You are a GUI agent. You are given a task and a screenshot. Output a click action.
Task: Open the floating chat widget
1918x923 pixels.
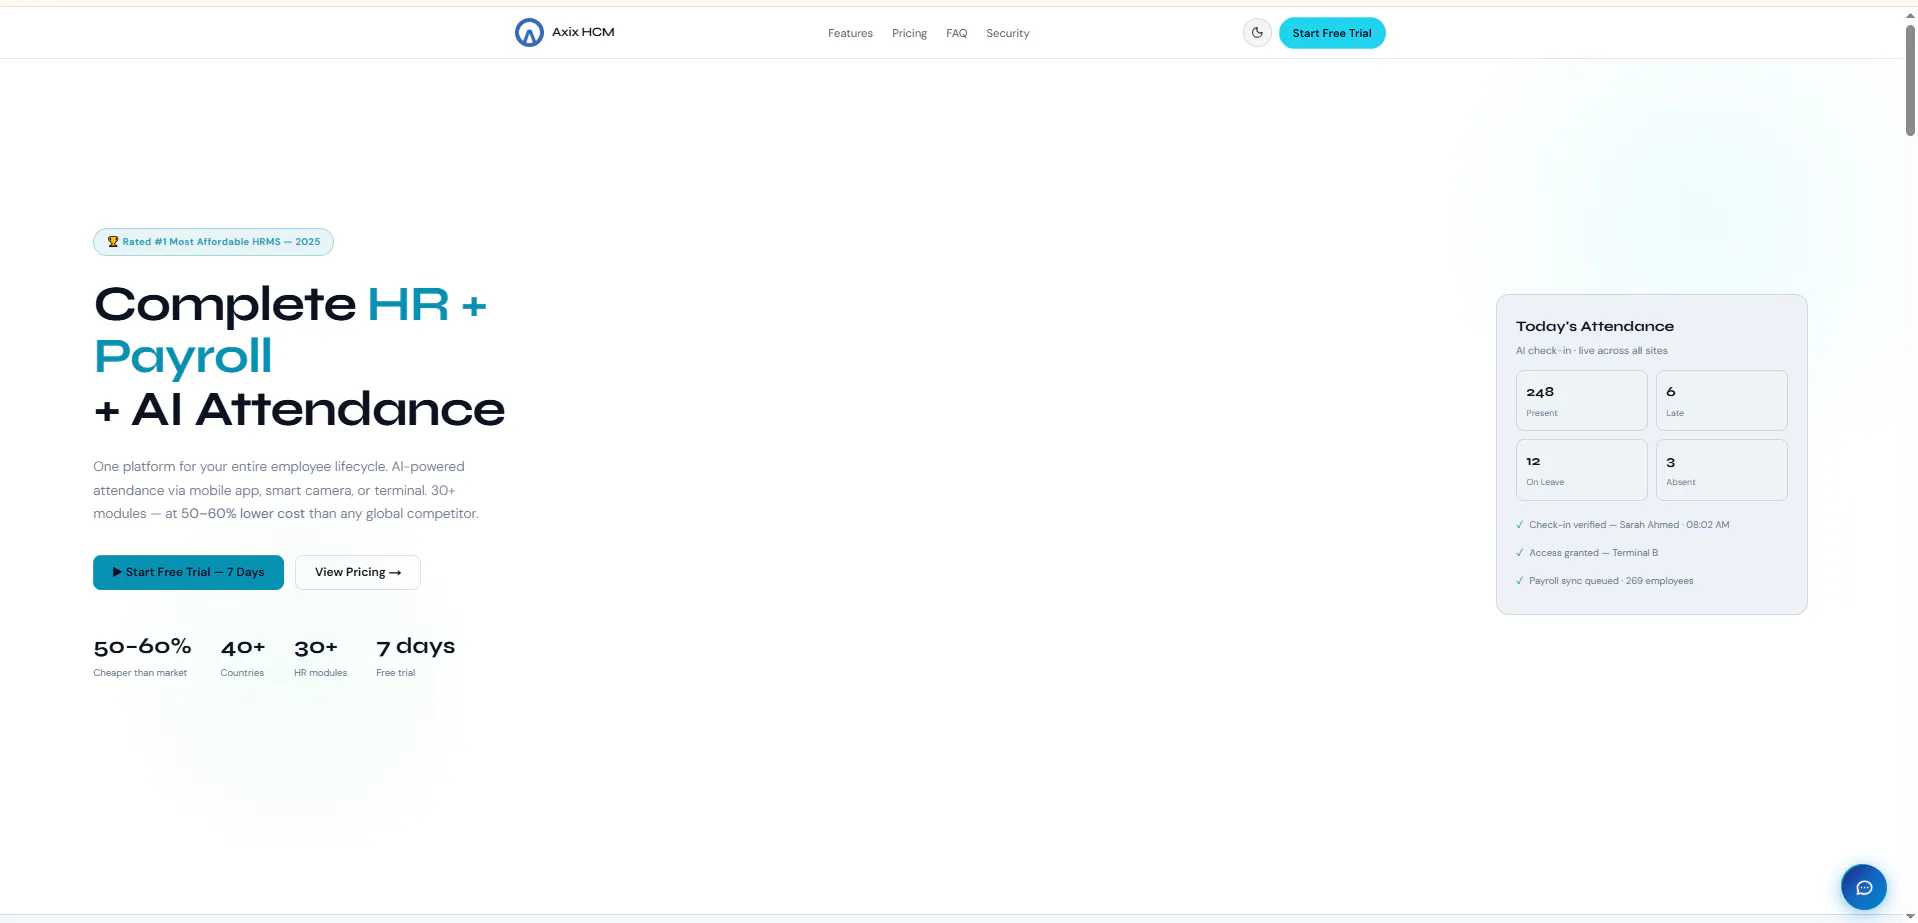pyautogui.click(x=1864, y=887)
